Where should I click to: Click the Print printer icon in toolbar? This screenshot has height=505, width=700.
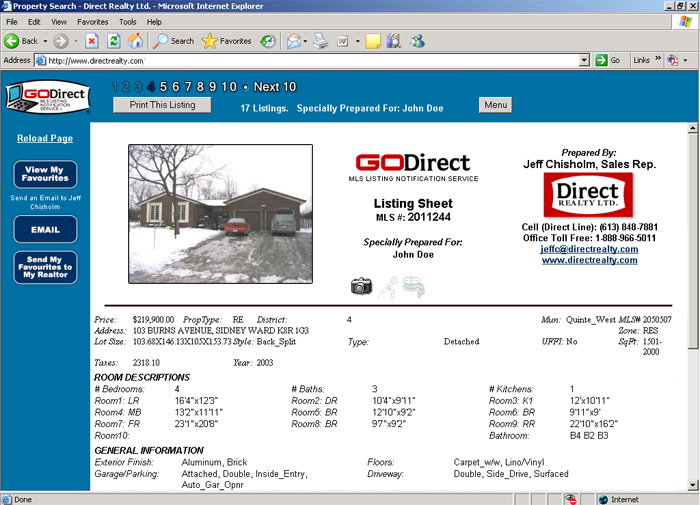coord(321,41)
